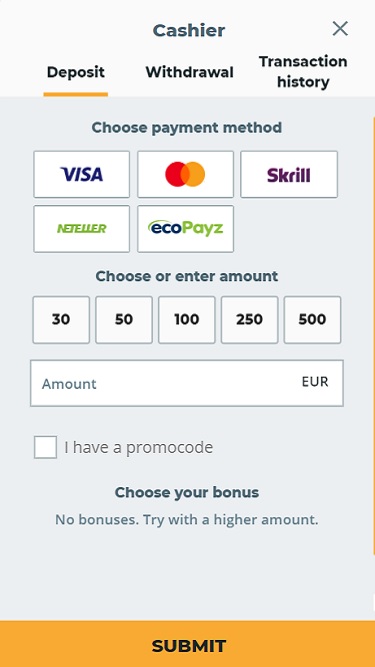Select the VISA payment method
375x667 pixels.
coord(82,174)
